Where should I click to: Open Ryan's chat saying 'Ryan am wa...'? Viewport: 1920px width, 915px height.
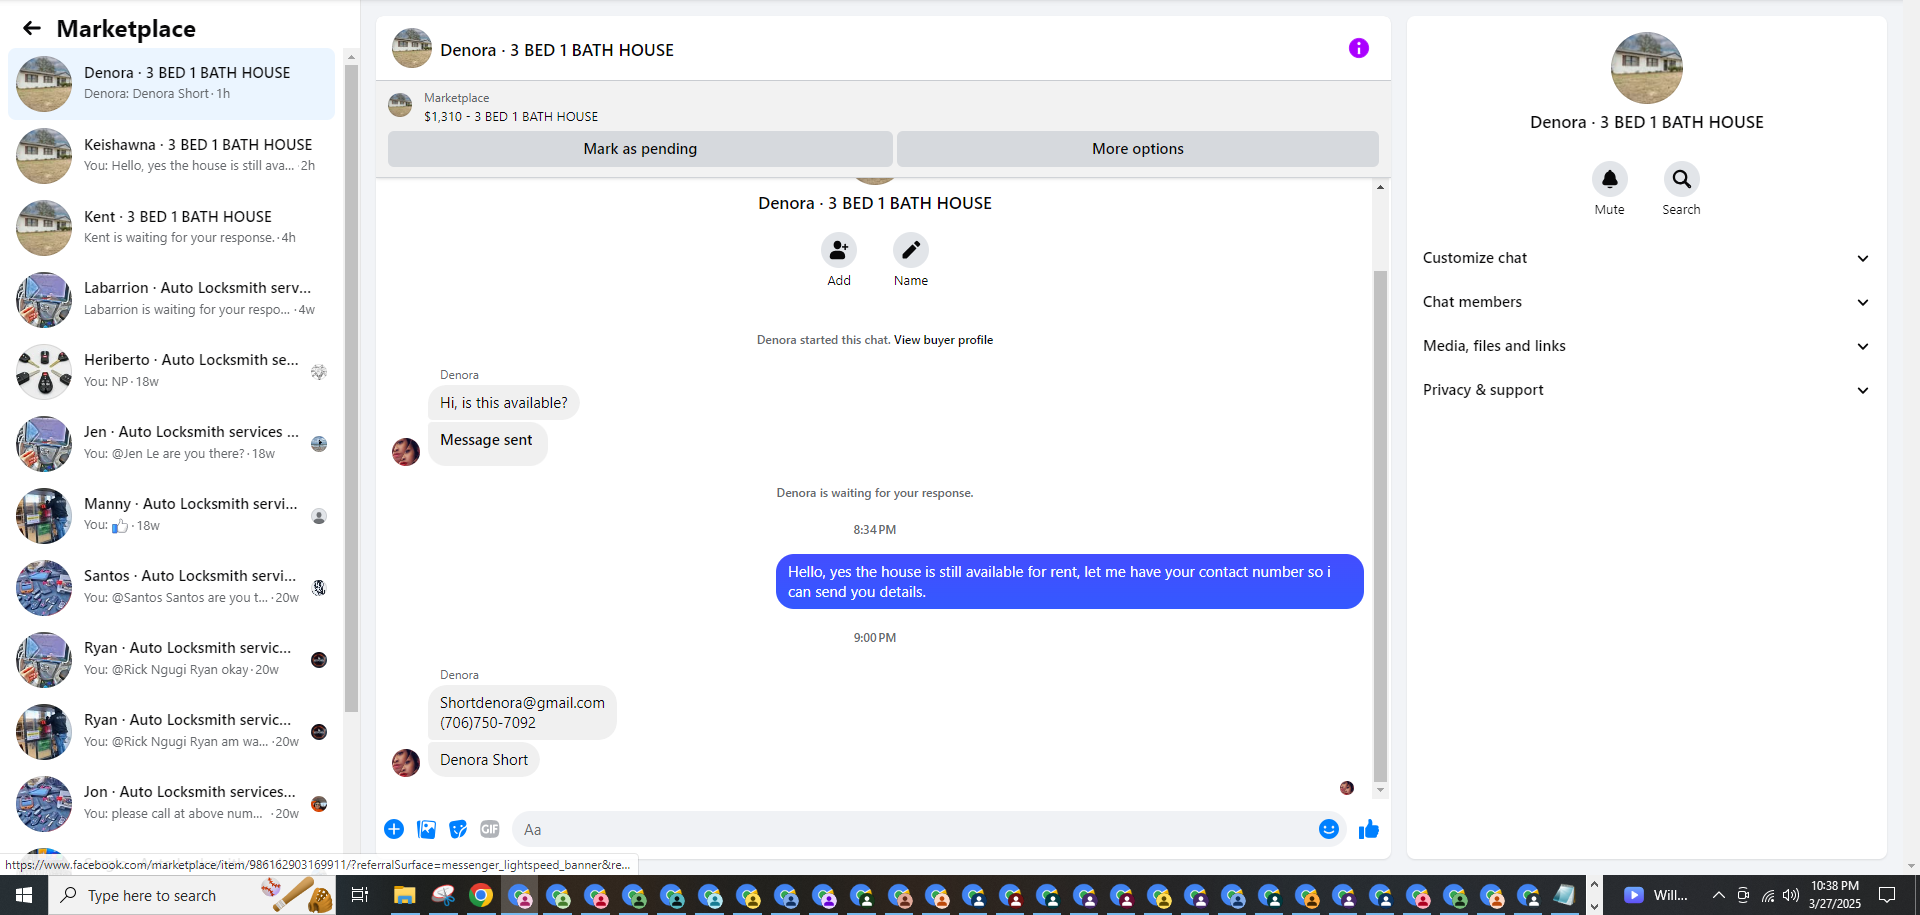click(172, 732)
